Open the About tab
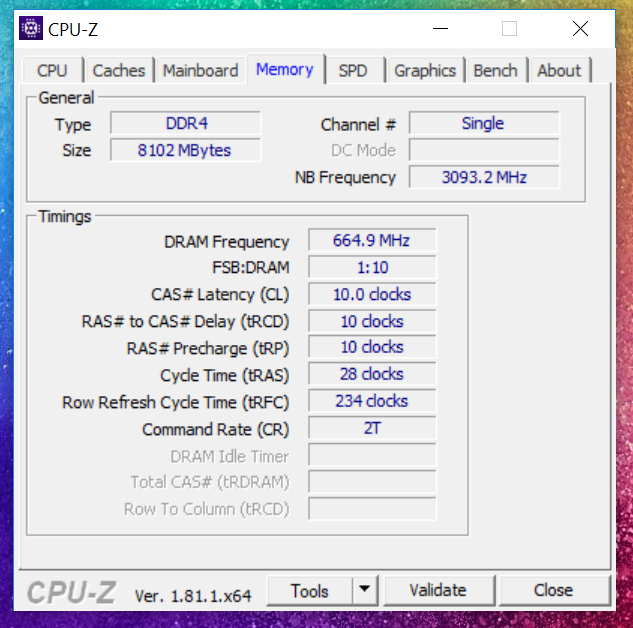 560,71
